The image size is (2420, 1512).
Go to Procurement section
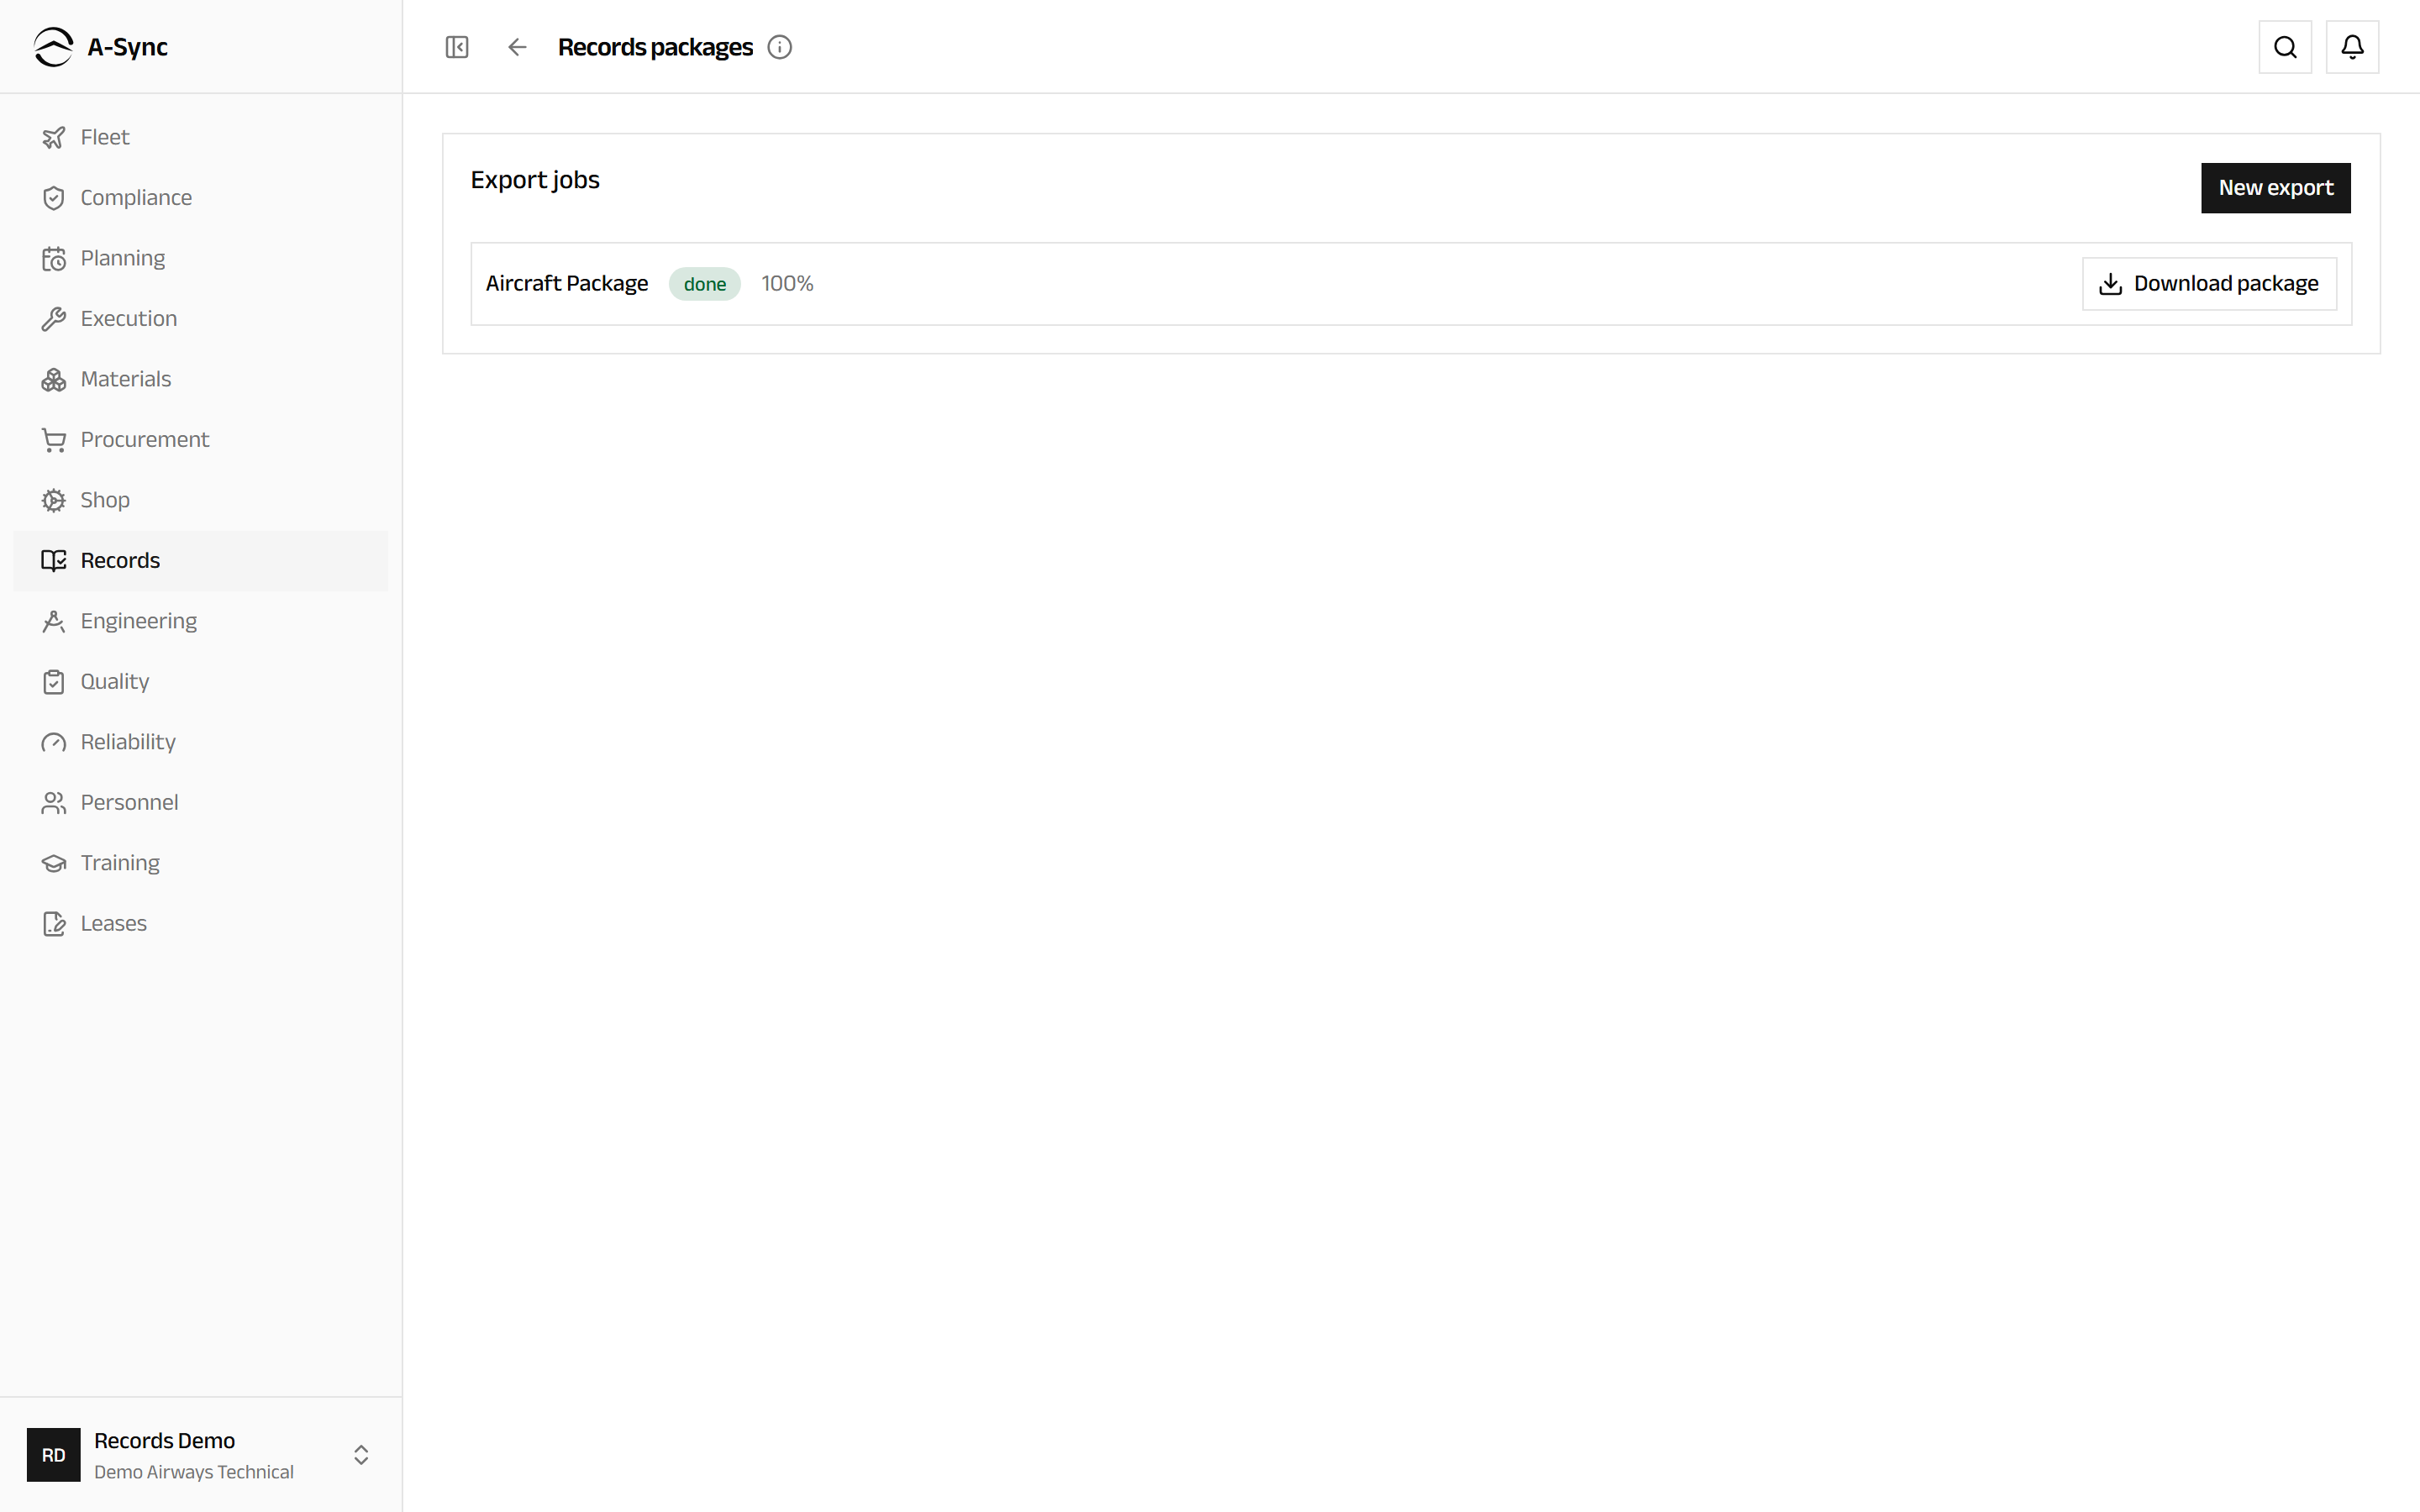[x=201, y=440]
